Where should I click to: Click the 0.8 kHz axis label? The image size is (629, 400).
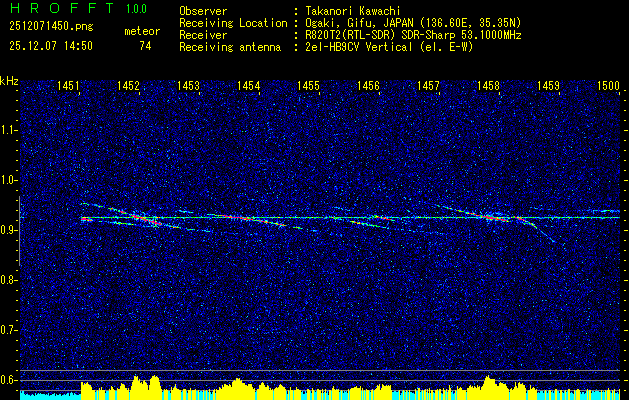pyautogui.click(x=9, y=280)
